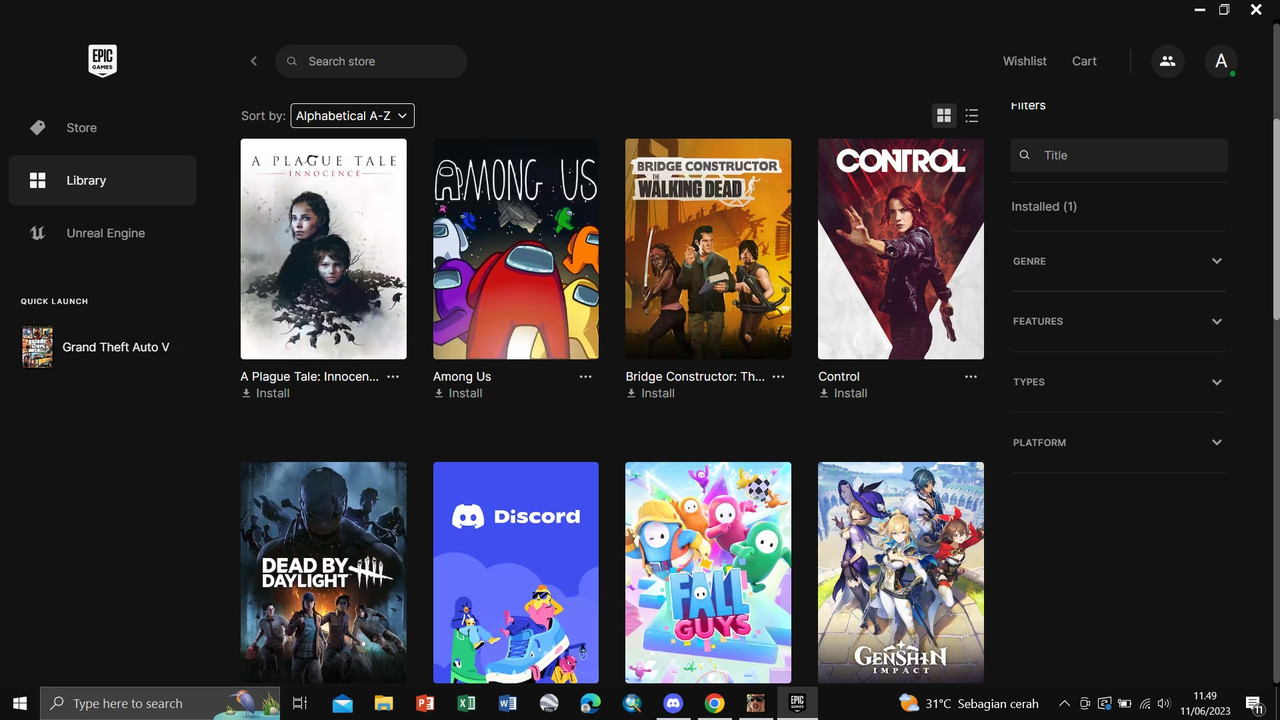
Task: Open the Windows notification center
Action: click(x=1254, y=703)
